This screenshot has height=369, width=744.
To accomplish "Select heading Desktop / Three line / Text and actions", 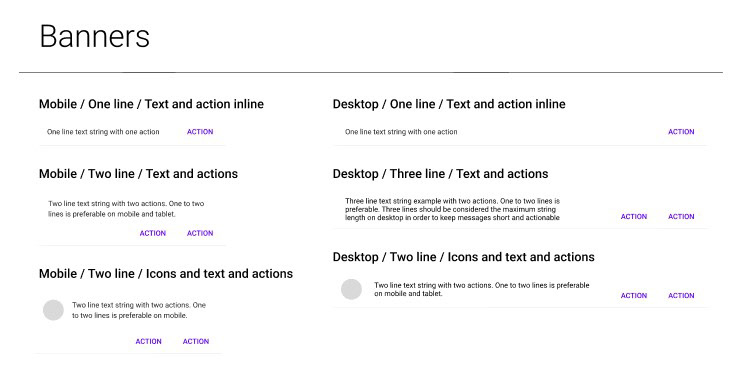I will tap(440, 174).
